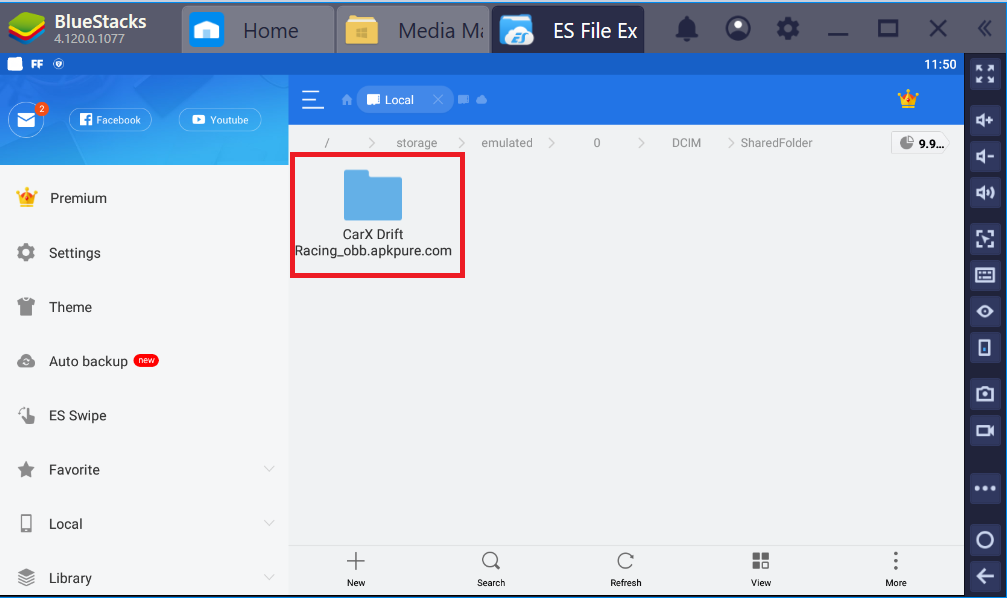Switch to the BlueStacks Home tab
1007x600 pixels.
click(x=258, y=30)
